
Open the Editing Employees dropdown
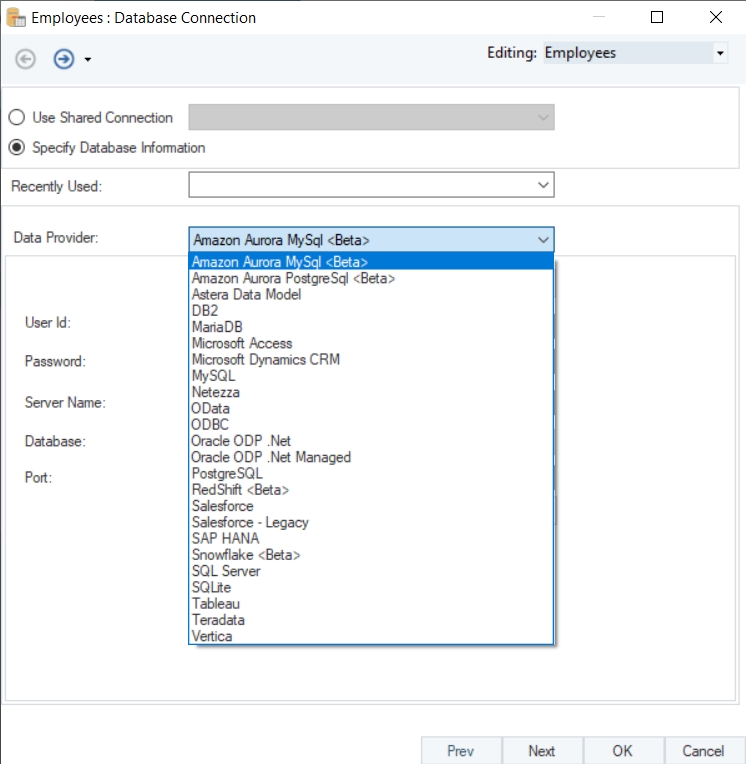point(720,53)
